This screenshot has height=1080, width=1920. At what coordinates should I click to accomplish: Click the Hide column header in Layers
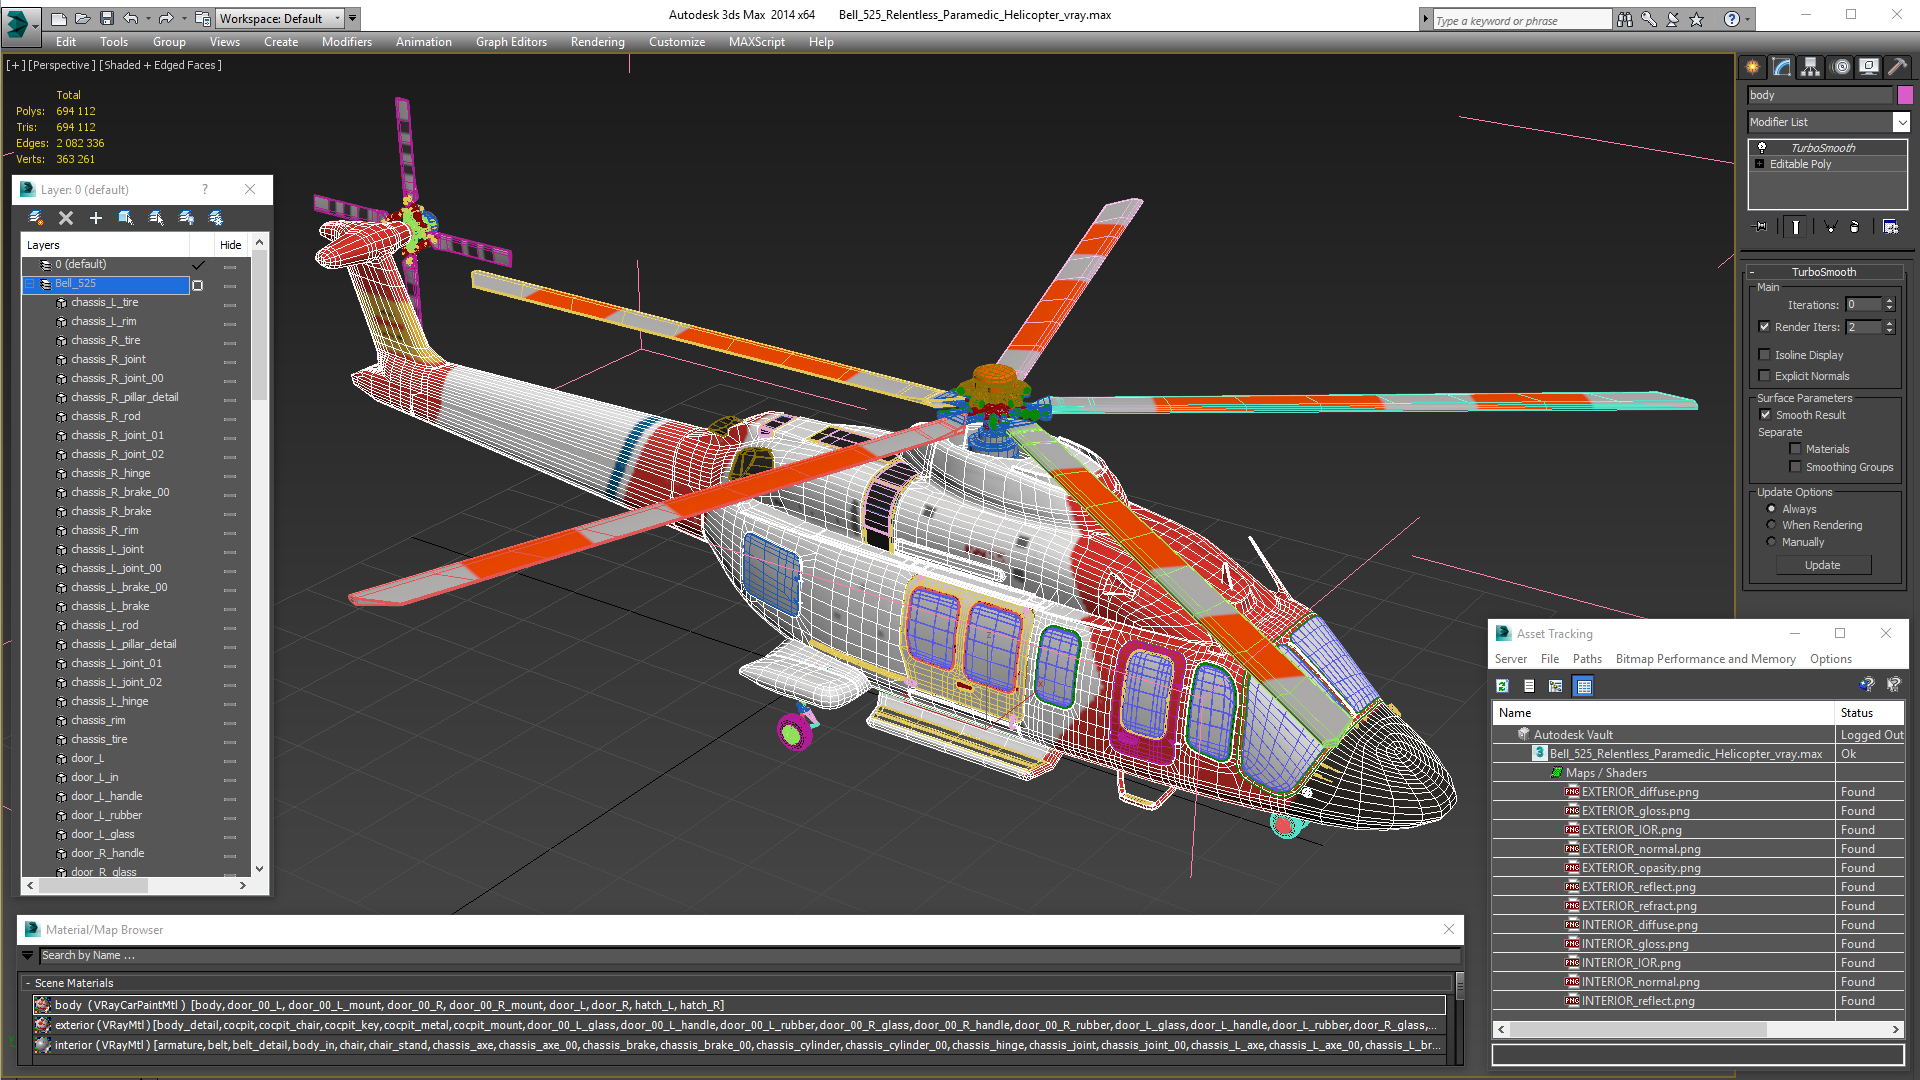coord(231,245)
